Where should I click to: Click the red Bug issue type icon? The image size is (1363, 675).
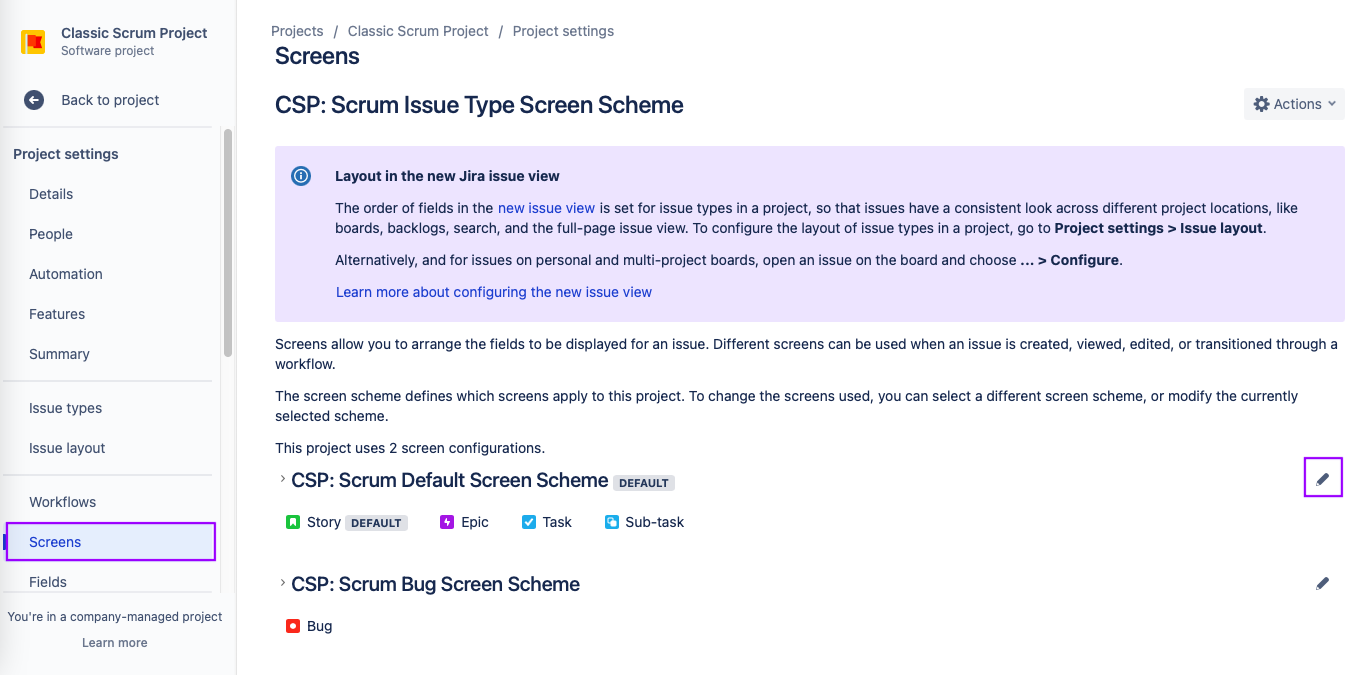click(293, 626)
